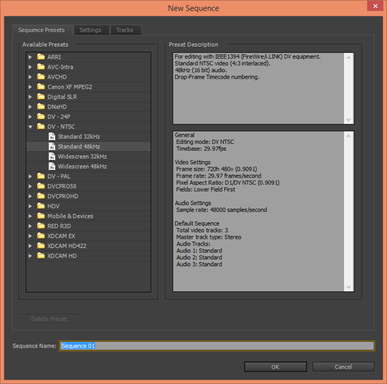Screen dimensions: 387x384
Task: Expand the ARRI presets folder arrow
Action: point(30,57)
